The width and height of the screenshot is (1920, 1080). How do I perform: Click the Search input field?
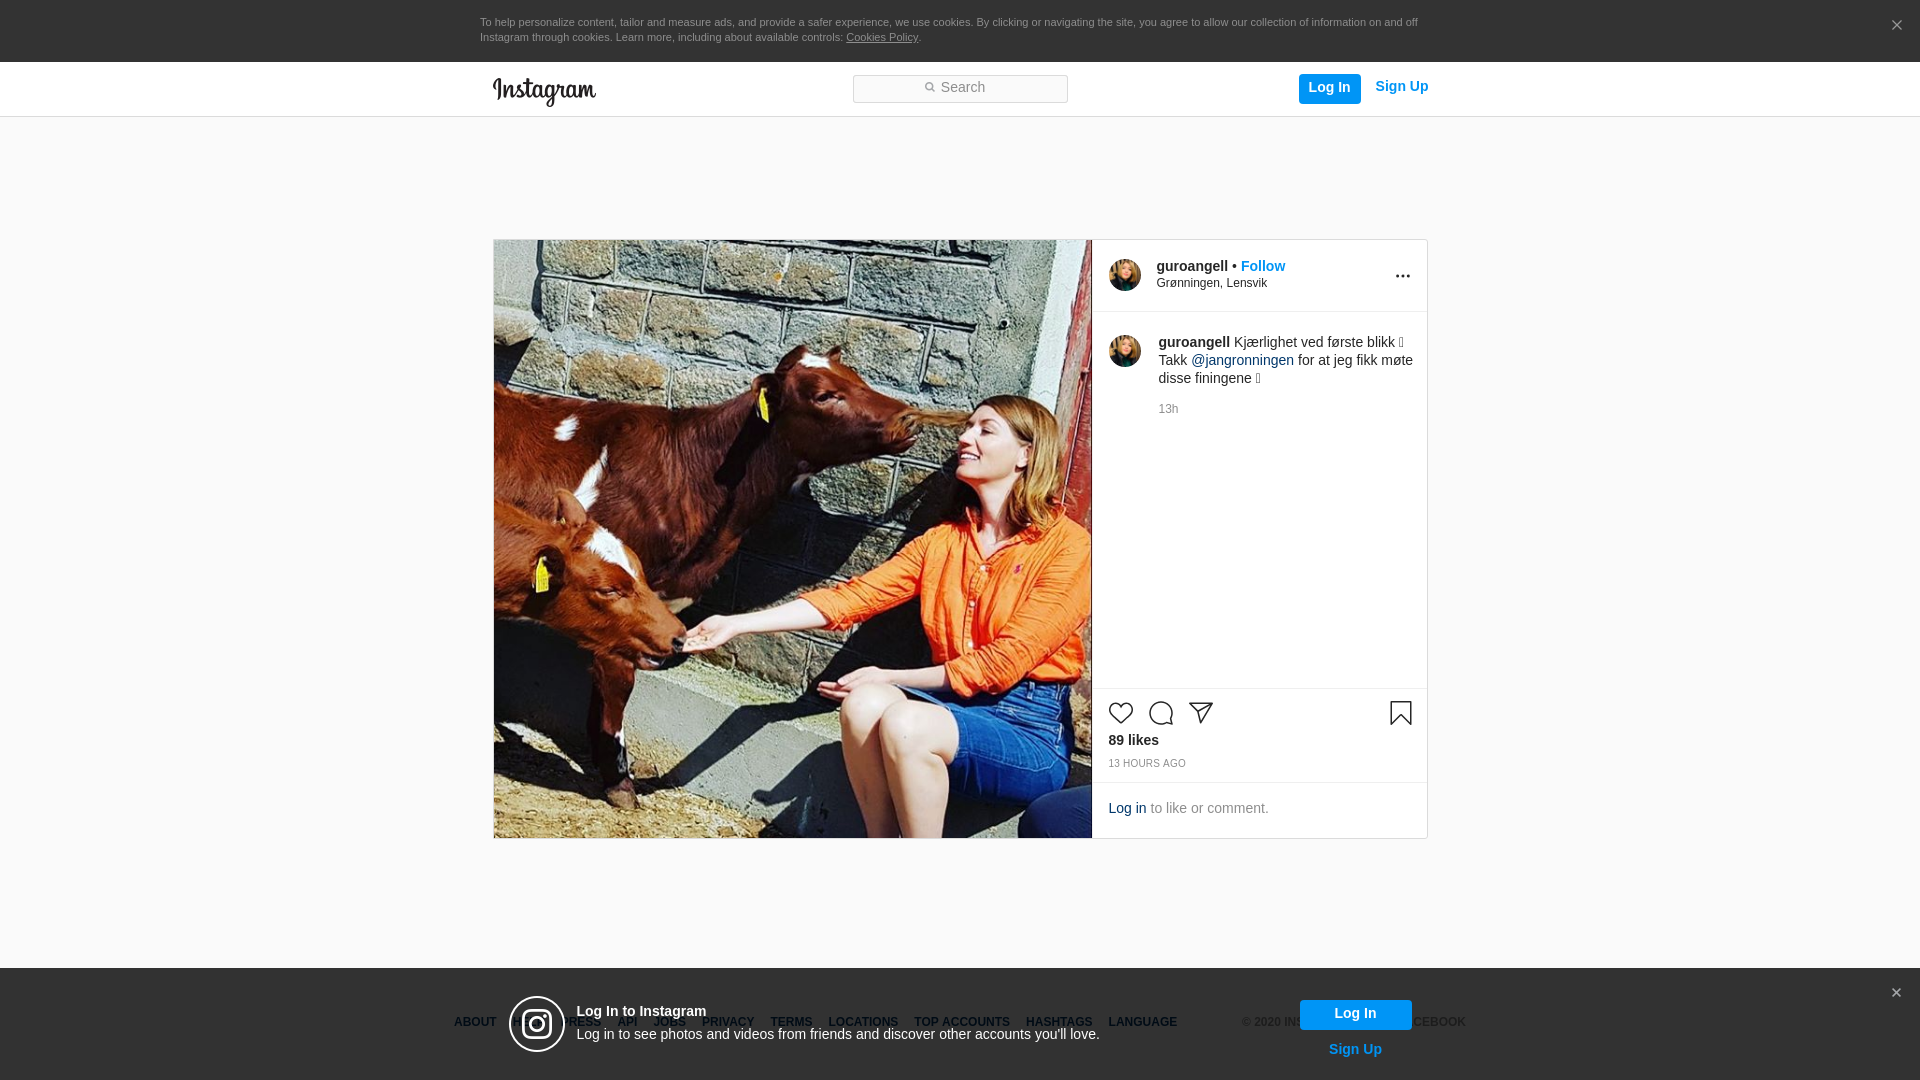[x=960, y=89]
